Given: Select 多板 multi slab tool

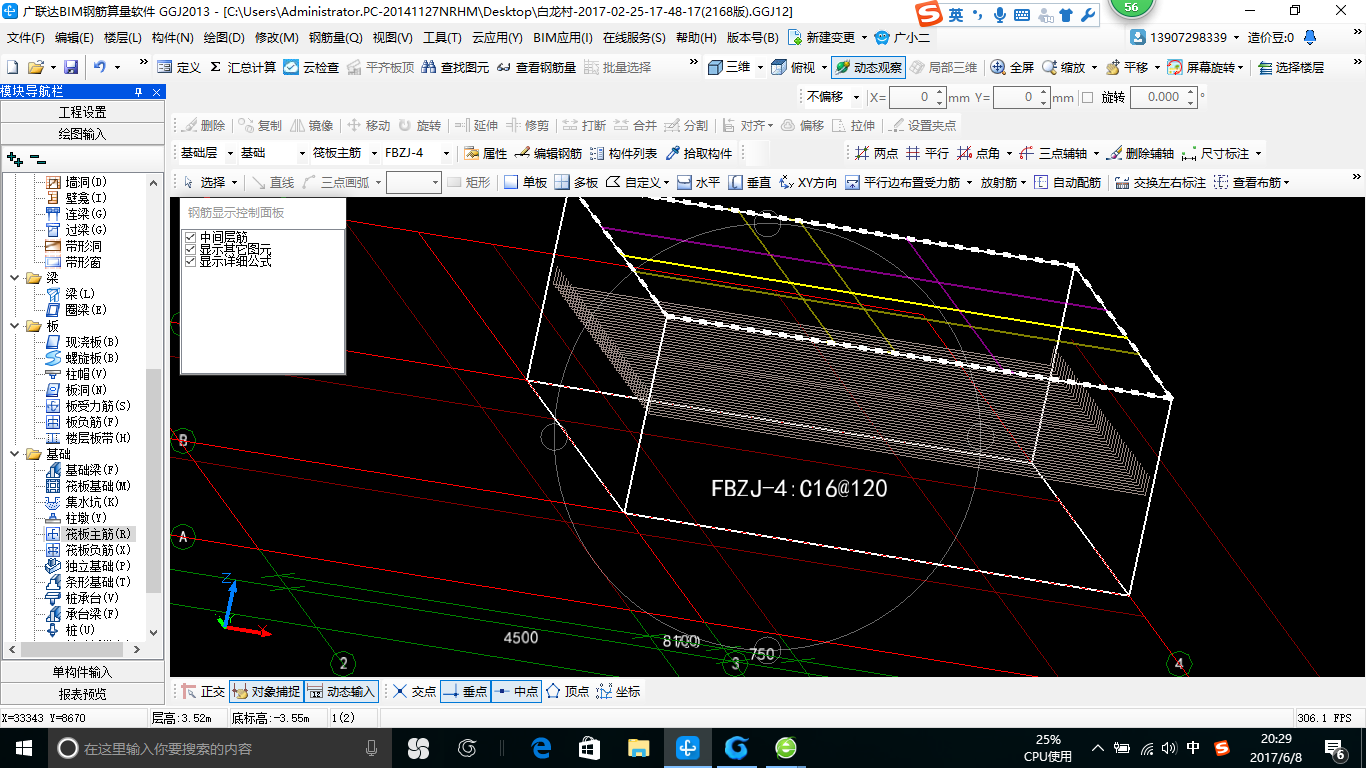Looking at the screenshot, I should point(577,182).
